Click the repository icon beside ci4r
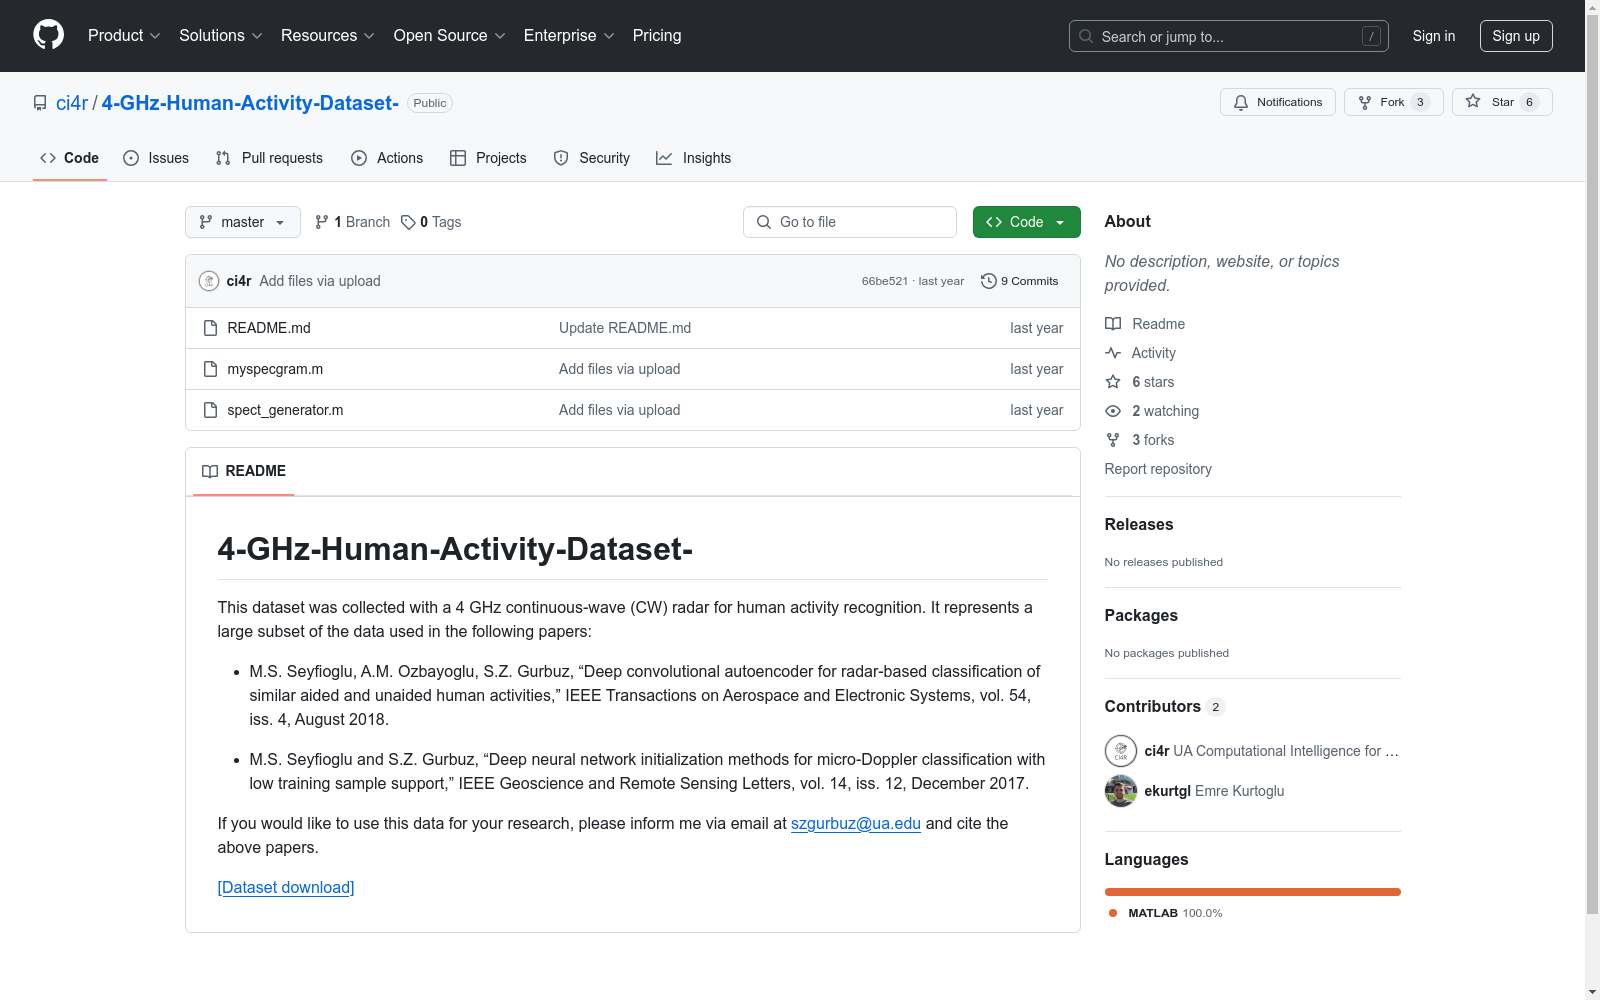This screenshot has height=1000, width=1600. pos(40,103)
